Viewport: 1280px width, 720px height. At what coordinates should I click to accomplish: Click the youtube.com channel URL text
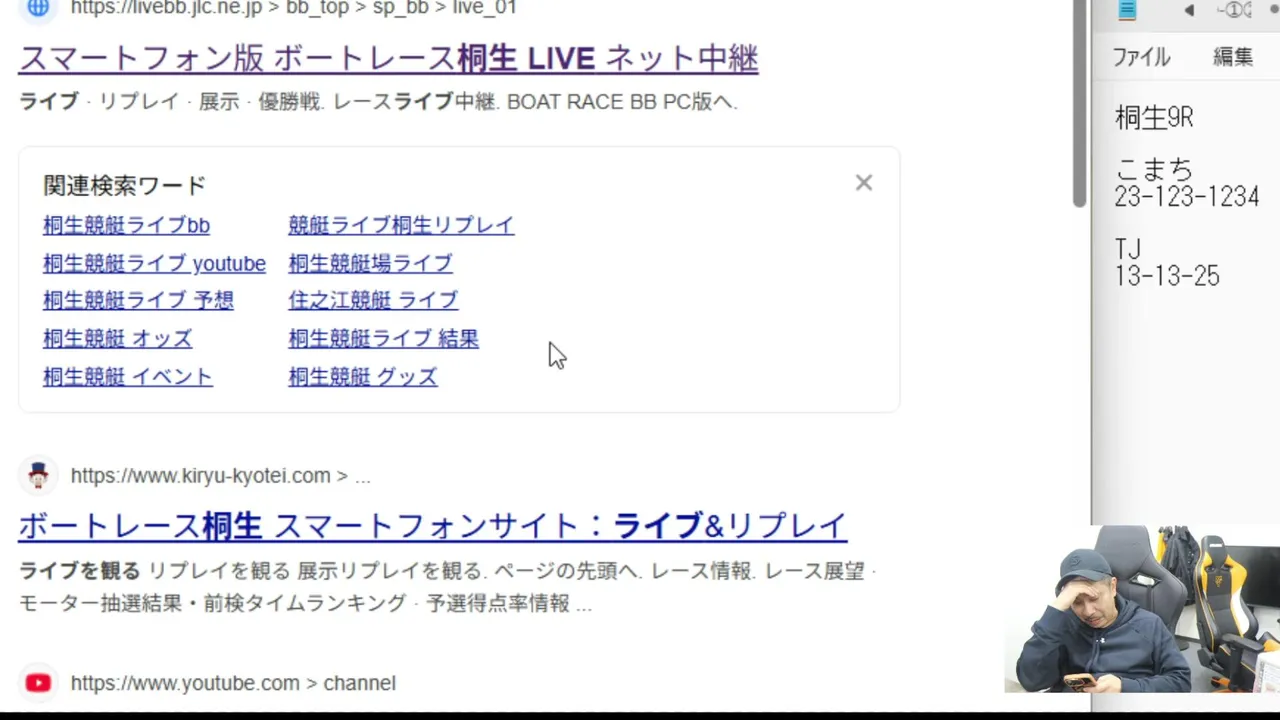pyautogui.click(x=233, y=683)
